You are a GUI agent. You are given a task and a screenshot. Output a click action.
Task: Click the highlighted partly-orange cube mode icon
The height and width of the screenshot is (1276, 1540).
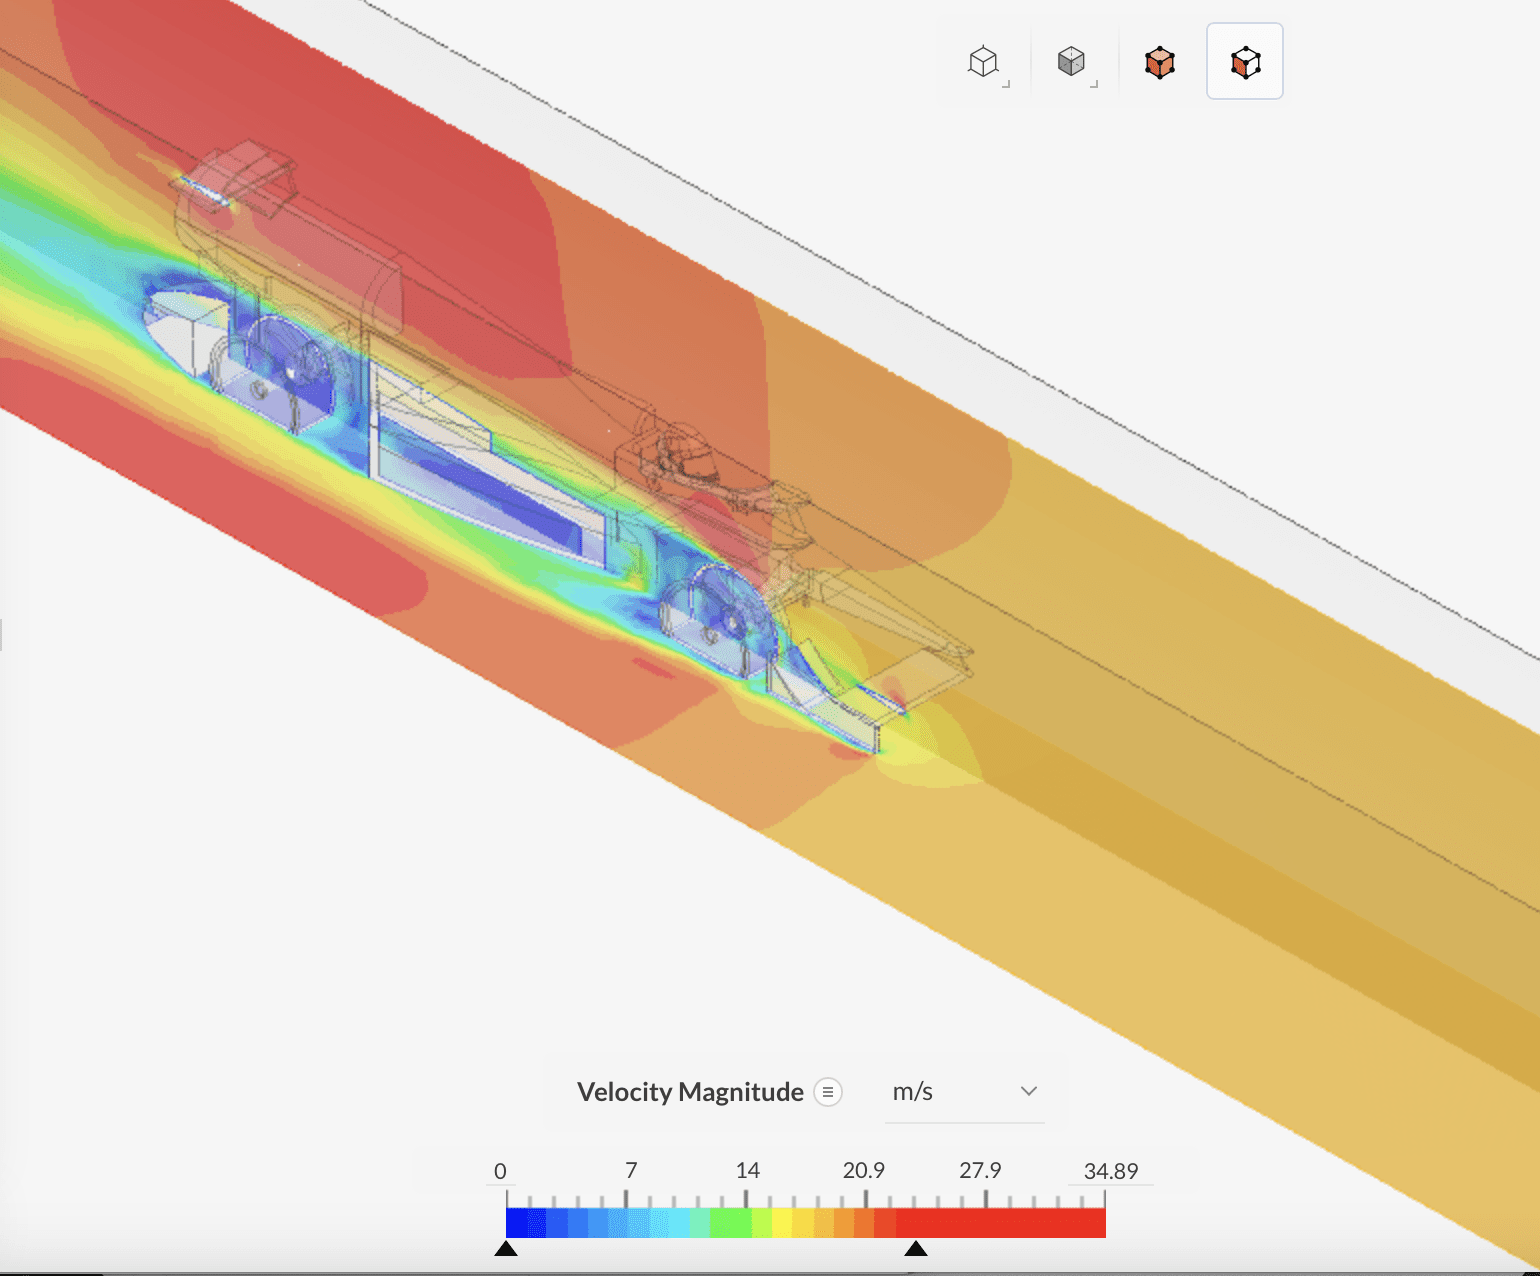(1245, 62)
